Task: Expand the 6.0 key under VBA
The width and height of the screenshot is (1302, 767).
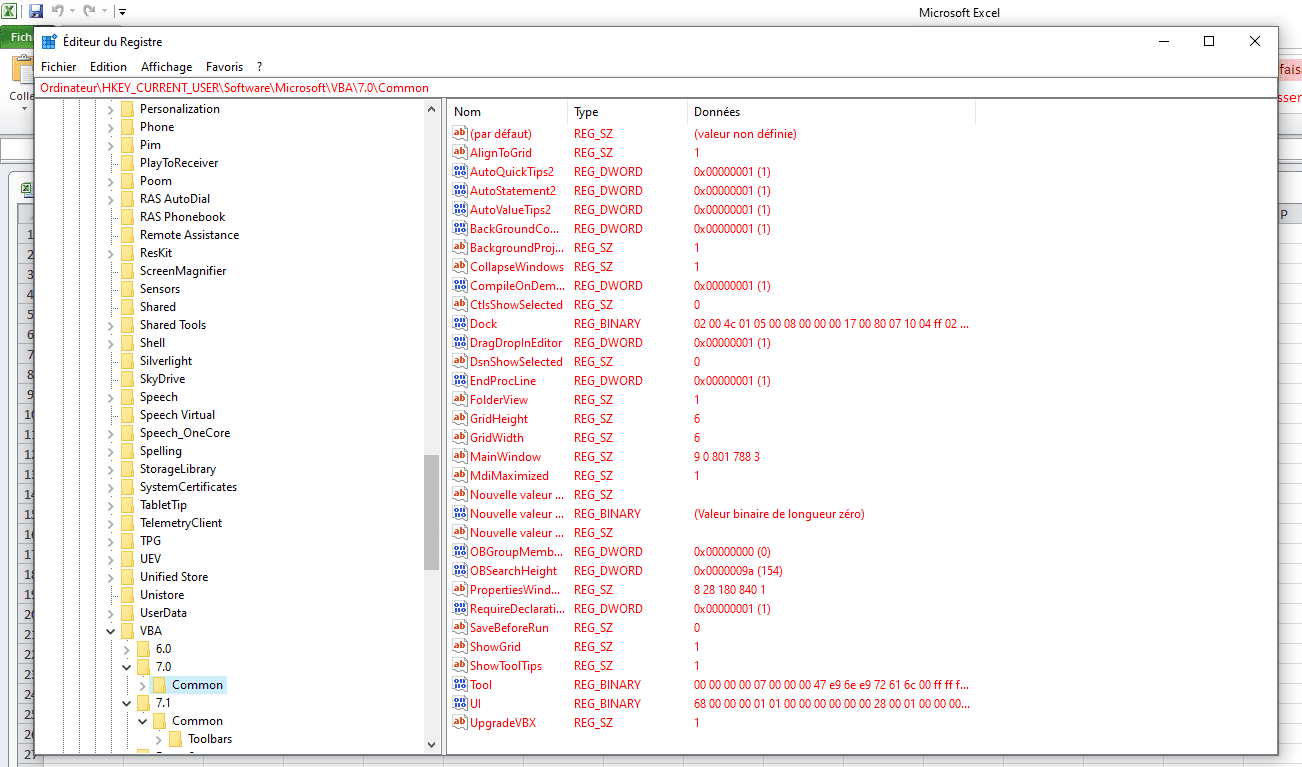Action: click(x=126, y=649)
